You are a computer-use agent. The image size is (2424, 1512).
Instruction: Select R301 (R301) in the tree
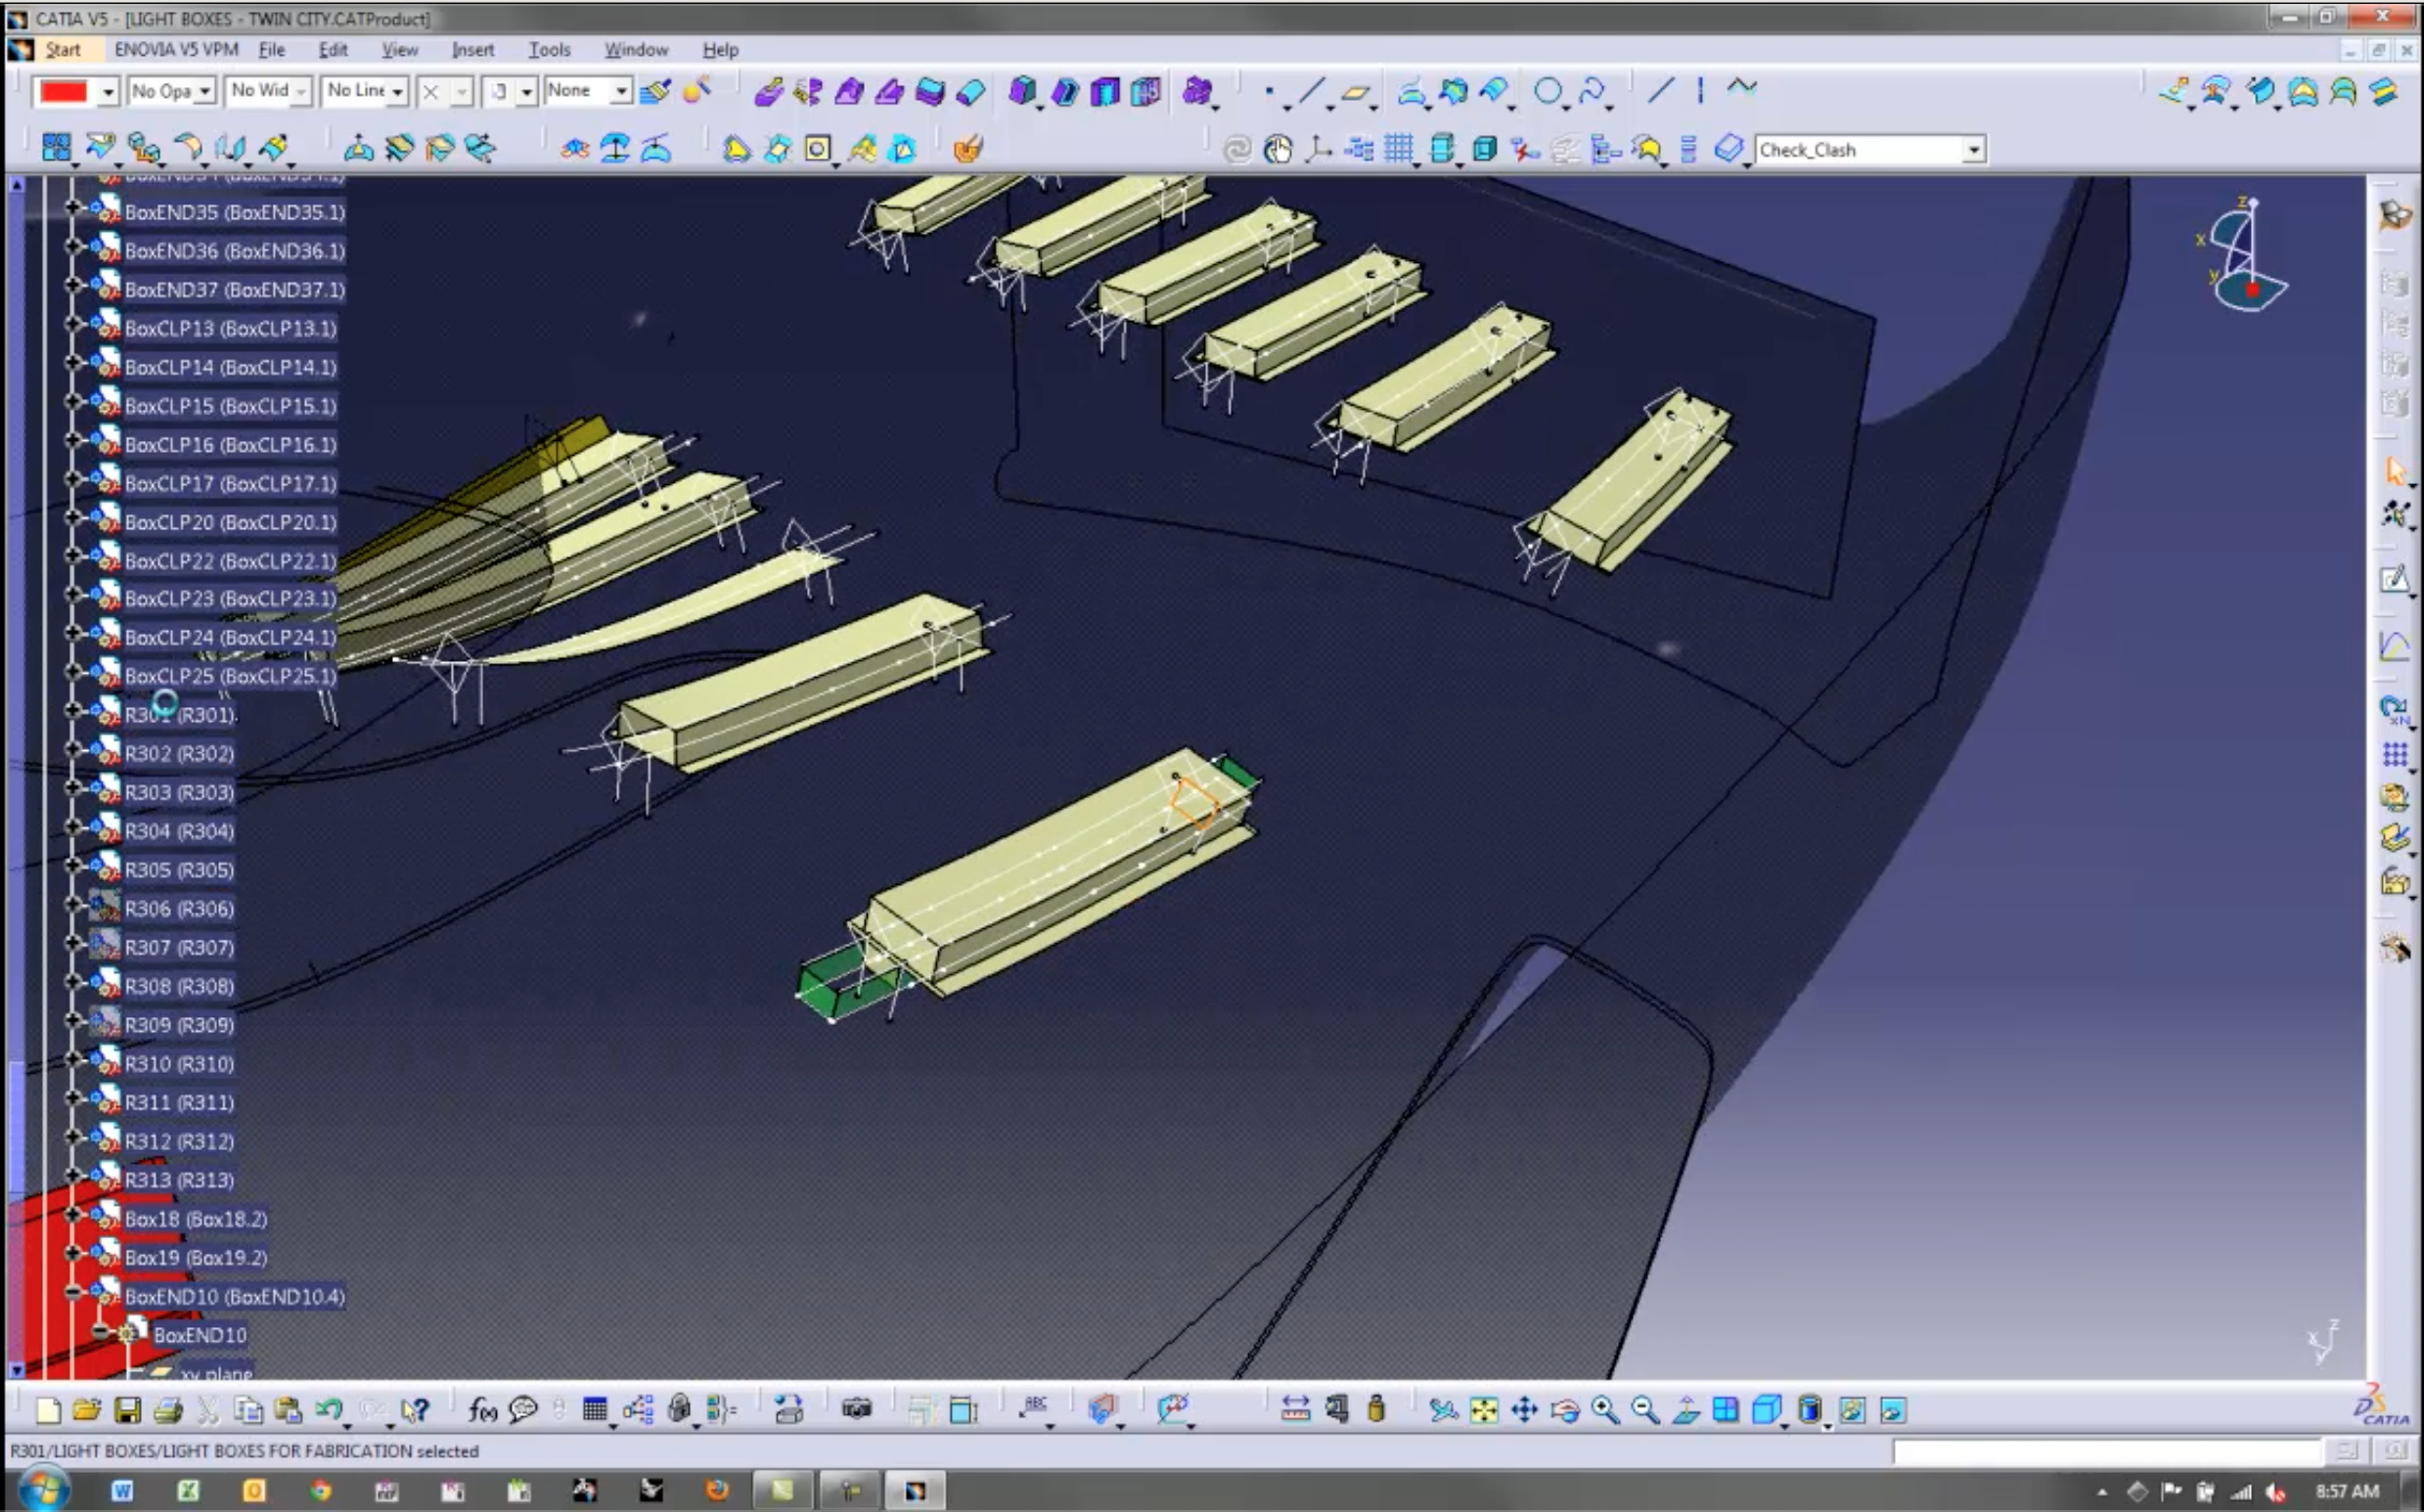click(x=179, y=715)
